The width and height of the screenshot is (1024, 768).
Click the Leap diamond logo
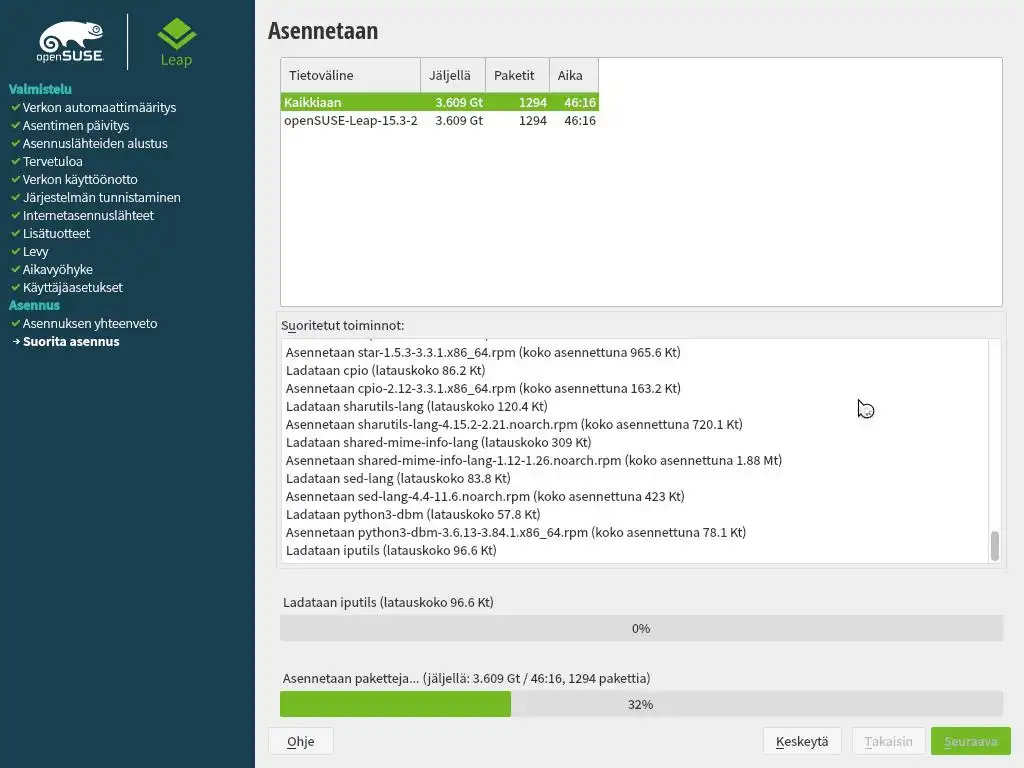(176, 42)
